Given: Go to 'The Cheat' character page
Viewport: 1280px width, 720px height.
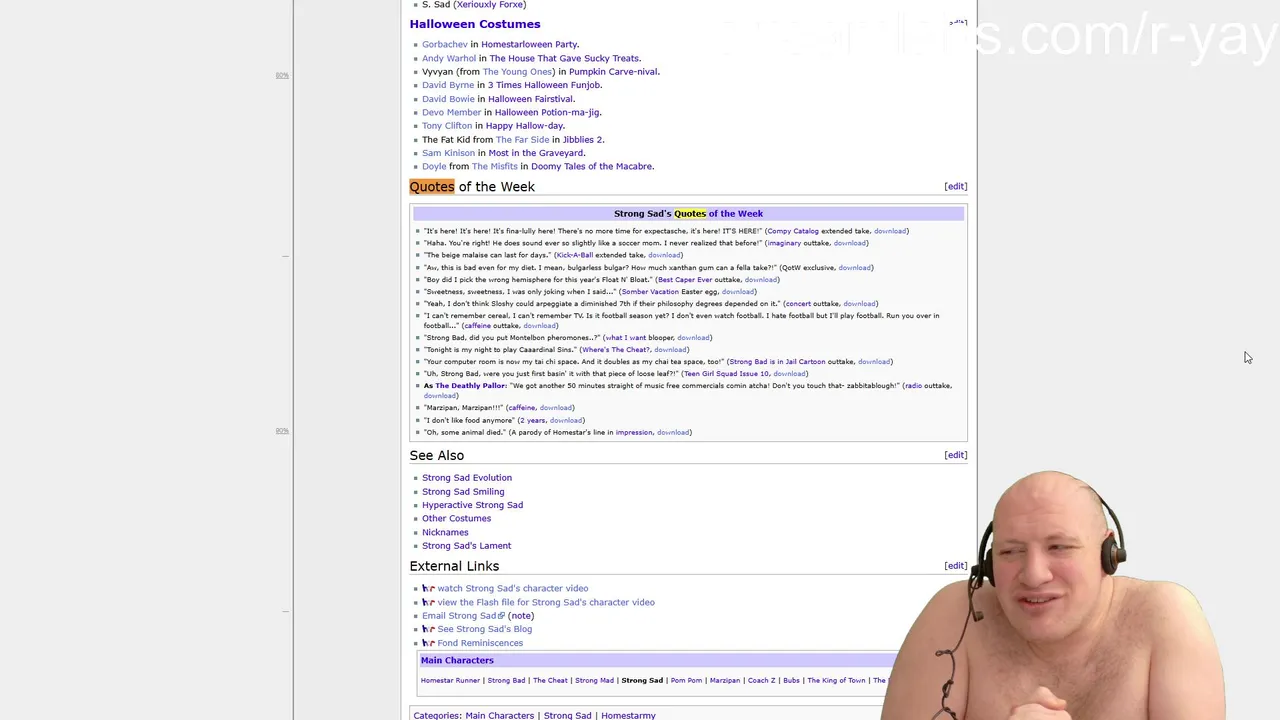Looking at the screenshot, I should click(550, 681).
